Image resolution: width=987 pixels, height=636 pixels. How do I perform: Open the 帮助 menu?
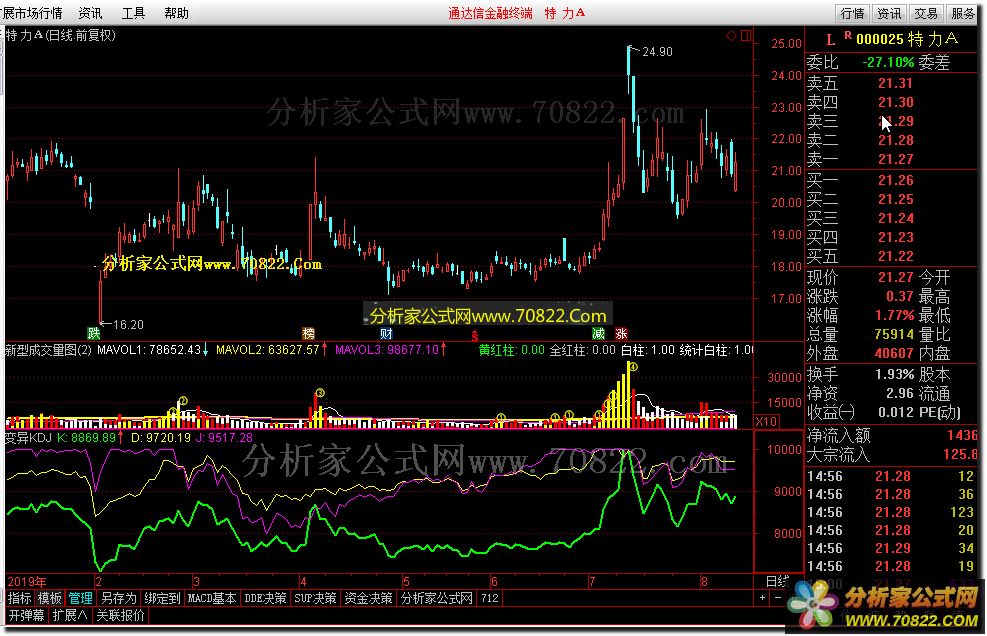(176, 13)
